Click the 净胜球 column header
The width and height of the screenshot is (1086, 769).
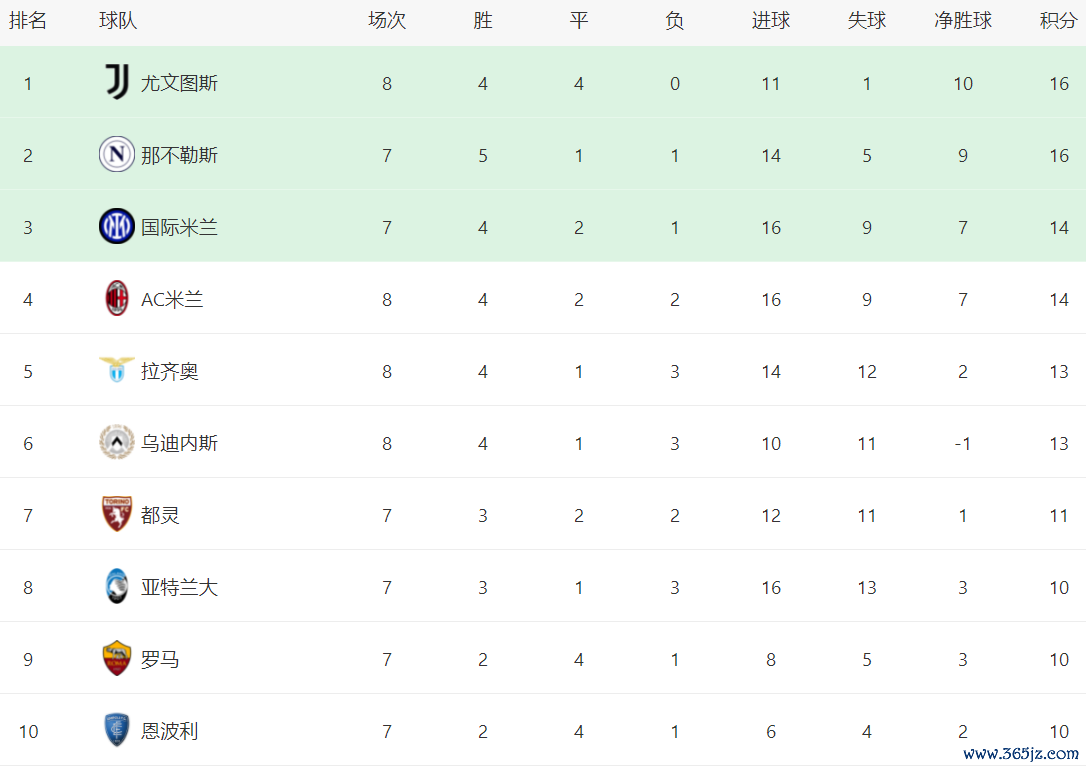pyautogui.click(x=963, y=21)
